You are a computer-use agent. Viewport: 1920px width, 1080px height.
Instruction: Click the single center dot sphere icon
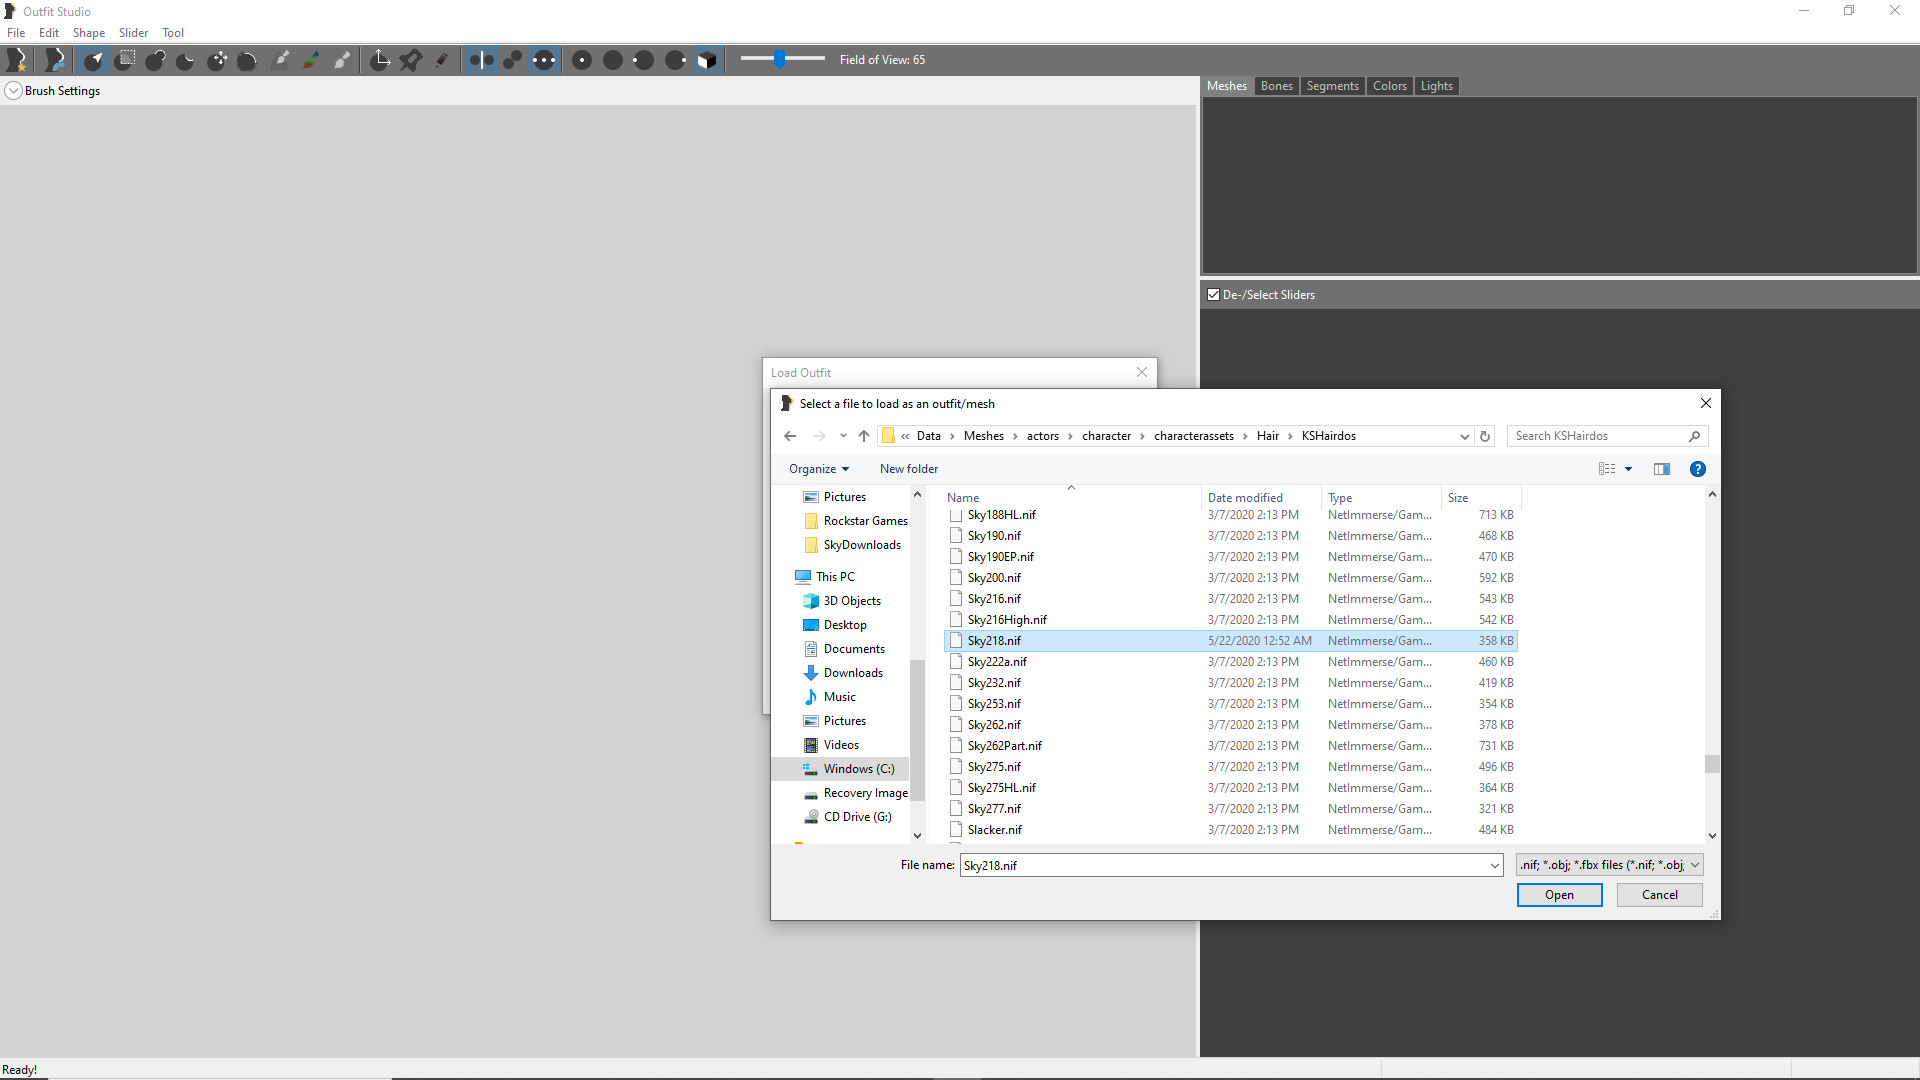pos(582,60)
